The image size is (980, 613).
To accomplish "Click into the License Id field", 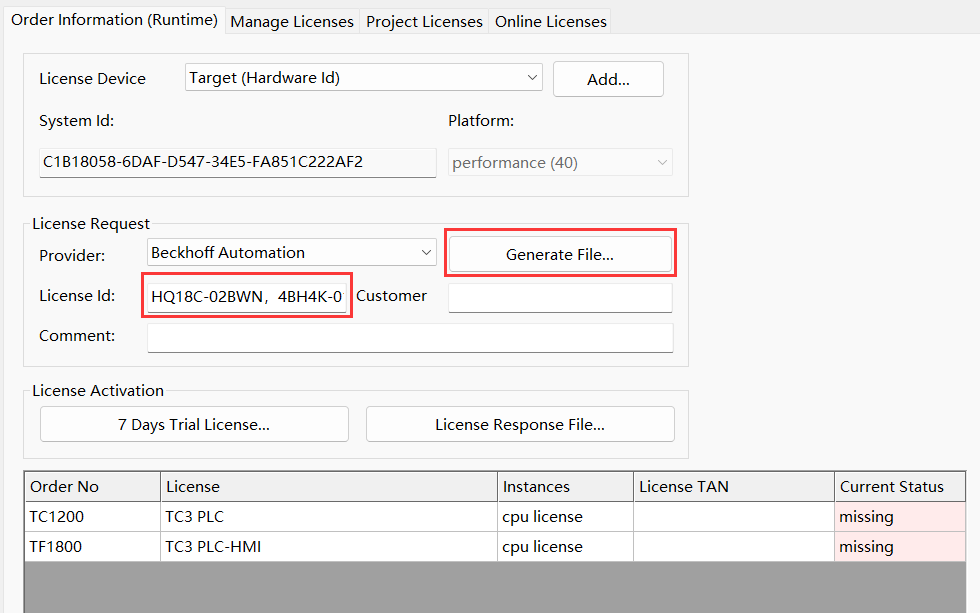I will [x=247, y=296].
